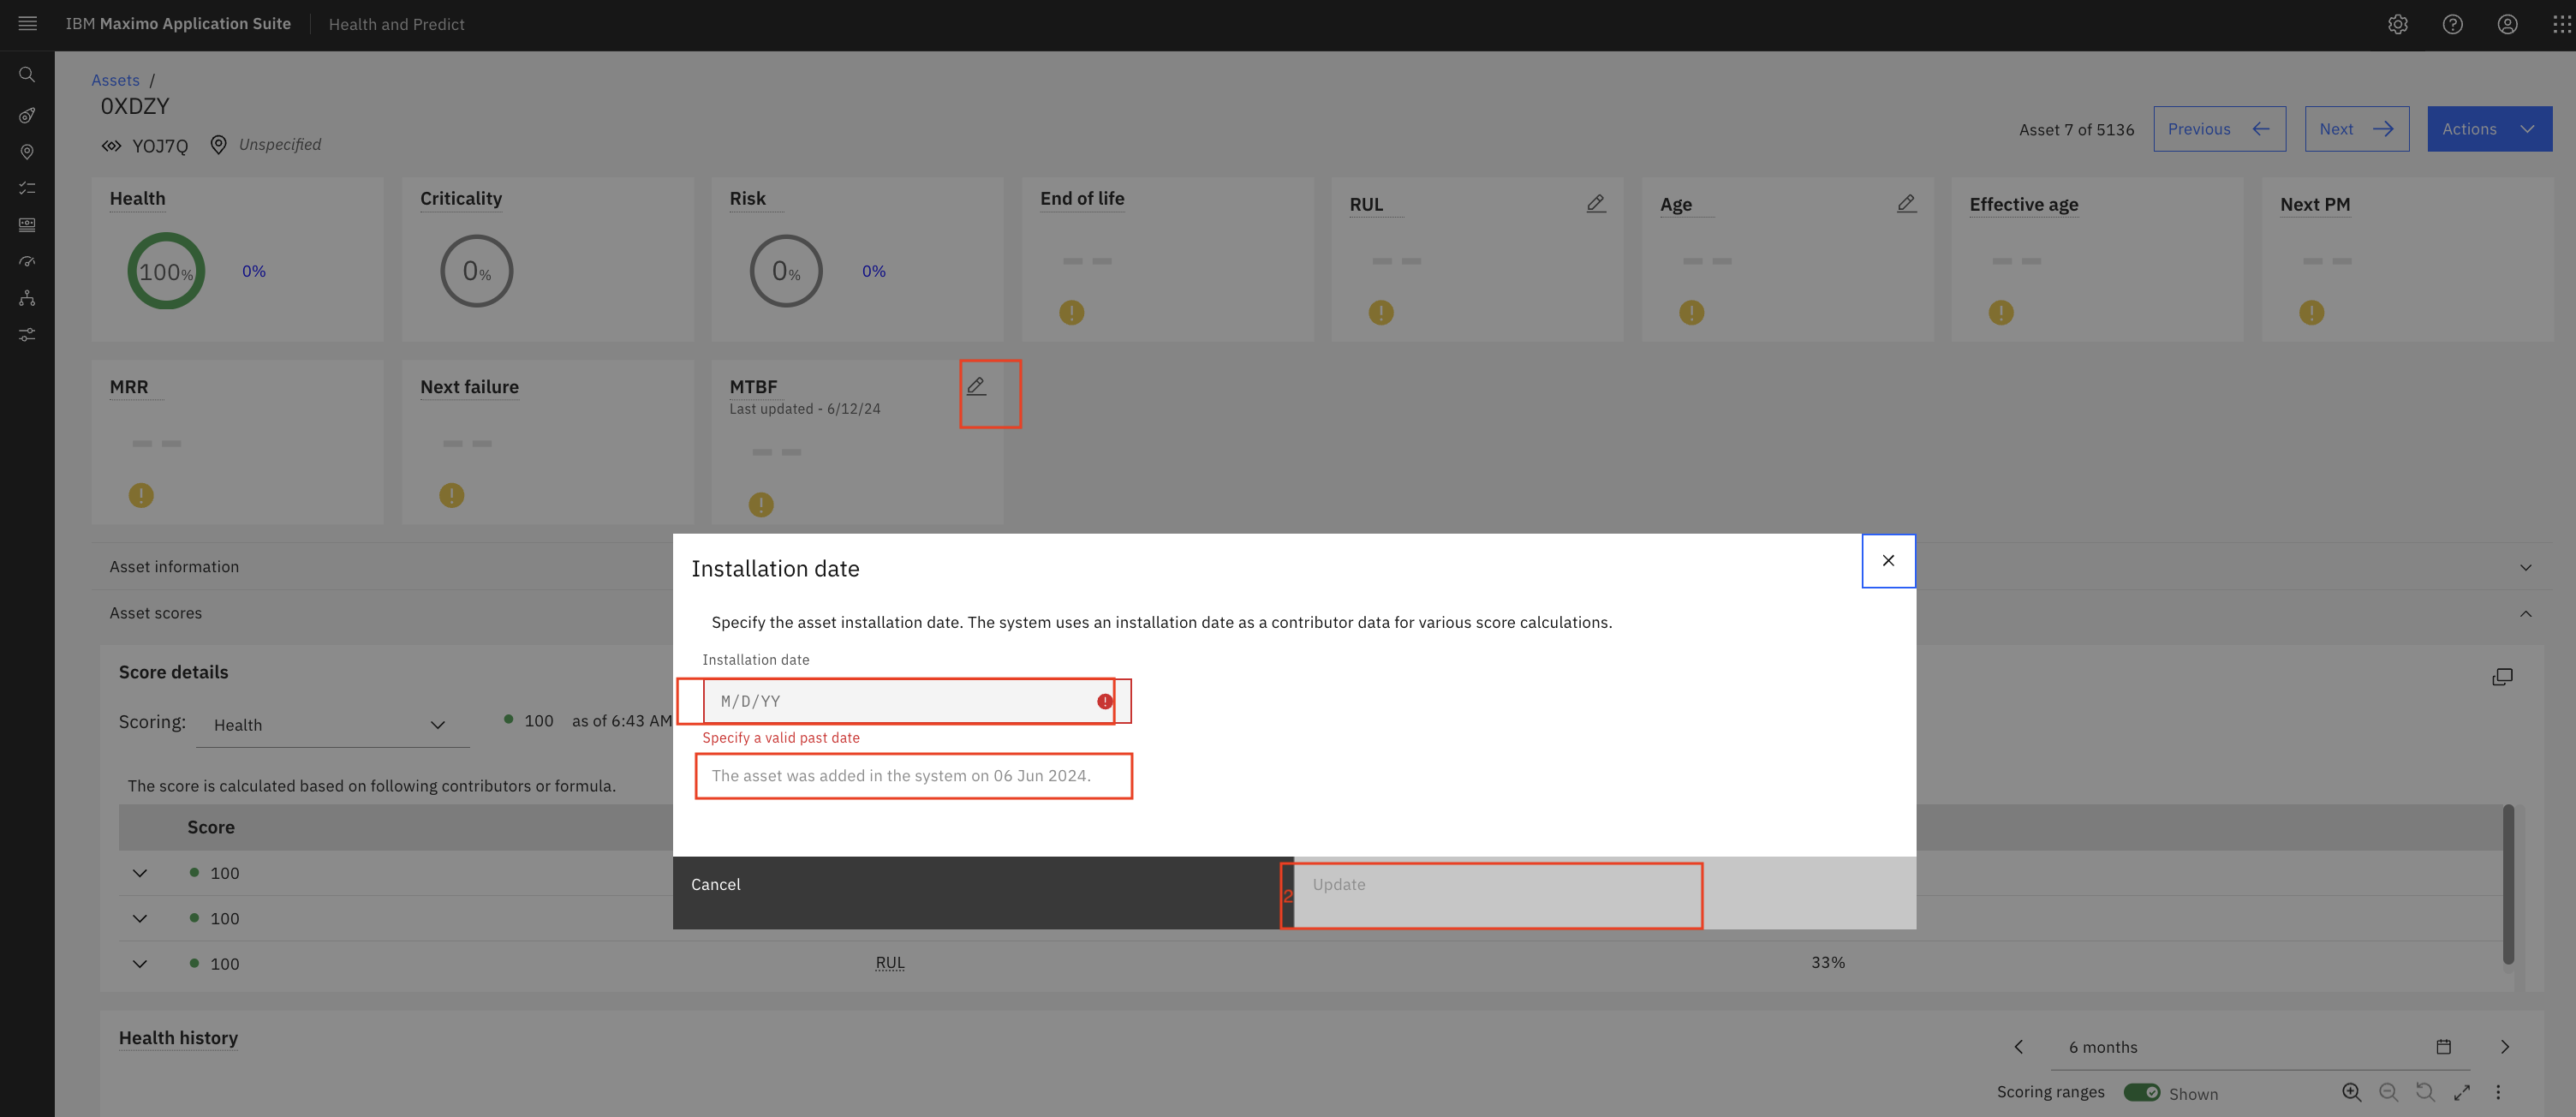Go to Next asset
Image resolution: width=2576 pixels, height=1117 pixels.
tap(2356, 129)
